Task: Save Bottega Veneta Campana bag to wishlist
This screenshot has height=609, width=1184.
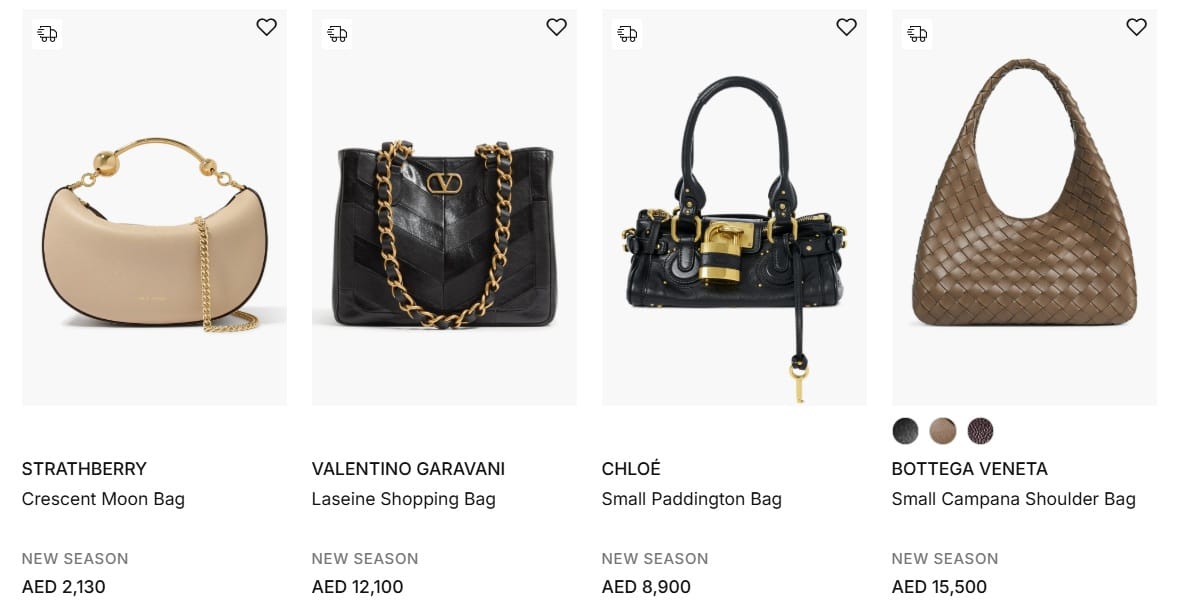Action: (1136, 28)
